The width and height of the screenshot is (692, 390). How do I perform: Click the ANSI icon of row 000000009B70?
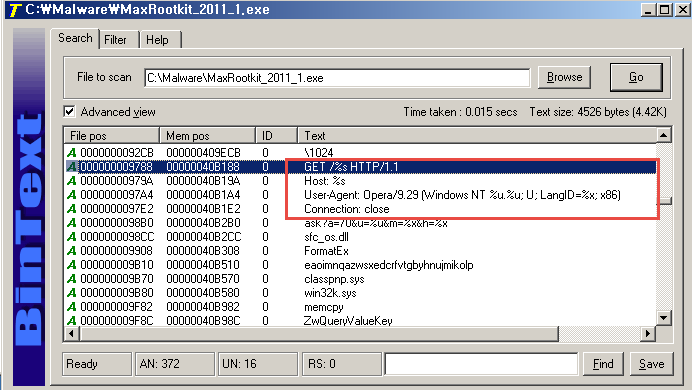71,279
